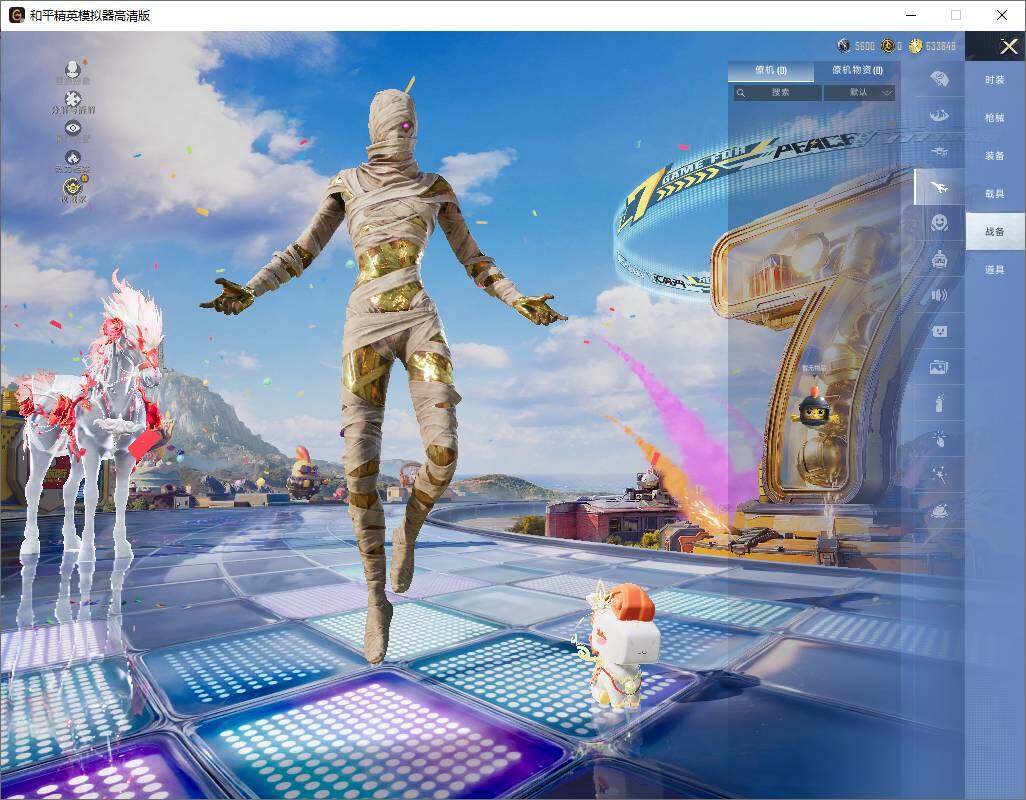1026x800 pixels.
Task: Open the 时装 category
Action: 995,80
